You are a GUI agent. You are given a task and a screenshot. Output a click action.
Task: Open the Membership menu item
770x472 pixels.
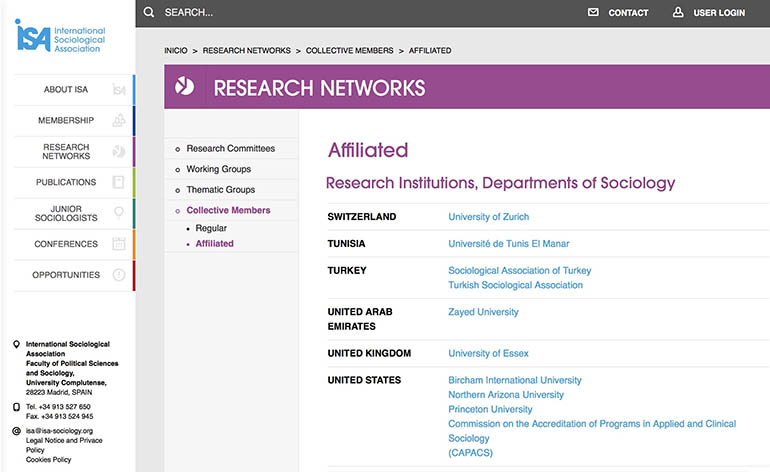(x=66, y=120)
